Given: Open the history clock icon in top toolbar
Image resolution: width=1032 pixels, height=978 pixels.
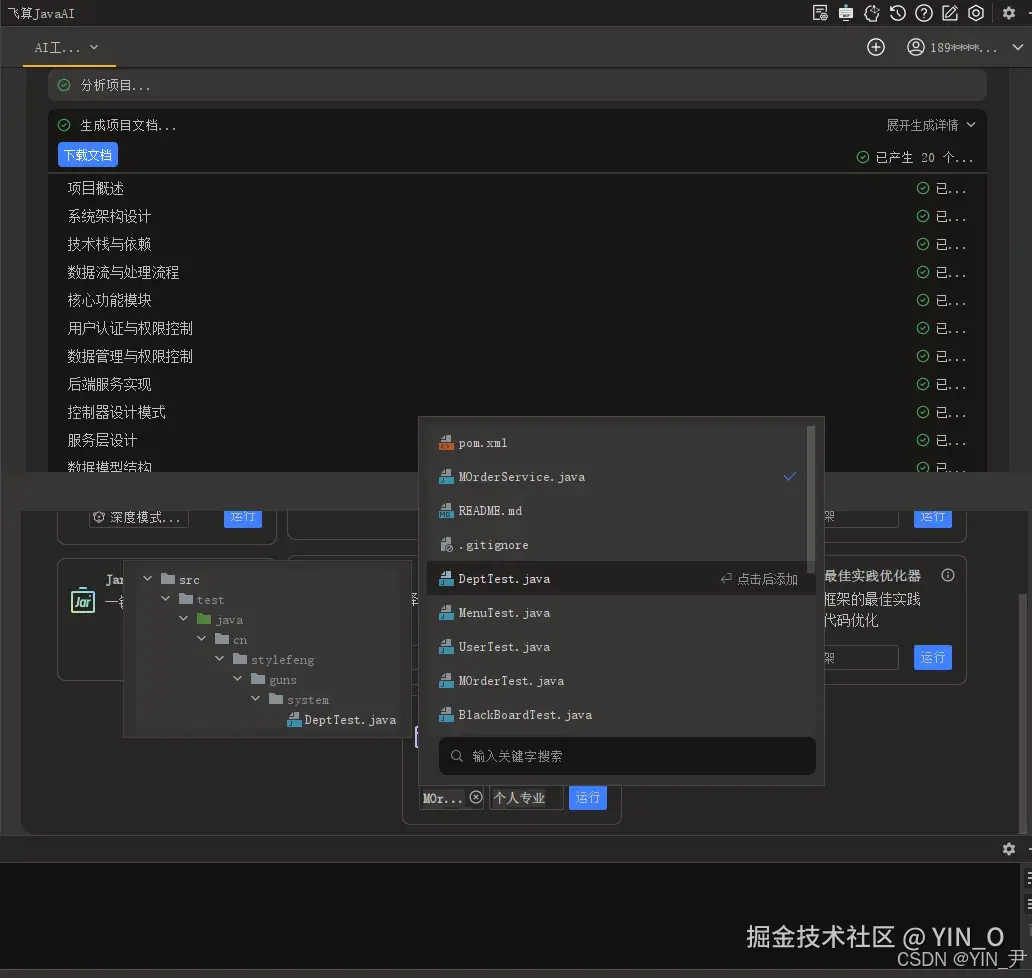Looking at the screenshot, I should (x=897, y=13).
